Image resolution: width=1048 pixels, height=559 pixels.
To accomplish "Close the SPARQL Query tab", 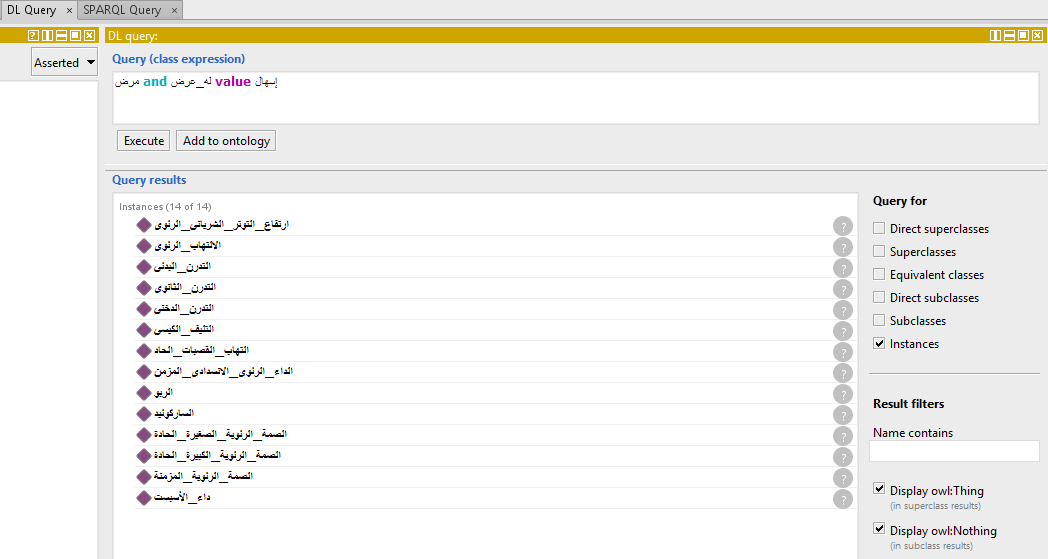I will [x=173, y=10].
